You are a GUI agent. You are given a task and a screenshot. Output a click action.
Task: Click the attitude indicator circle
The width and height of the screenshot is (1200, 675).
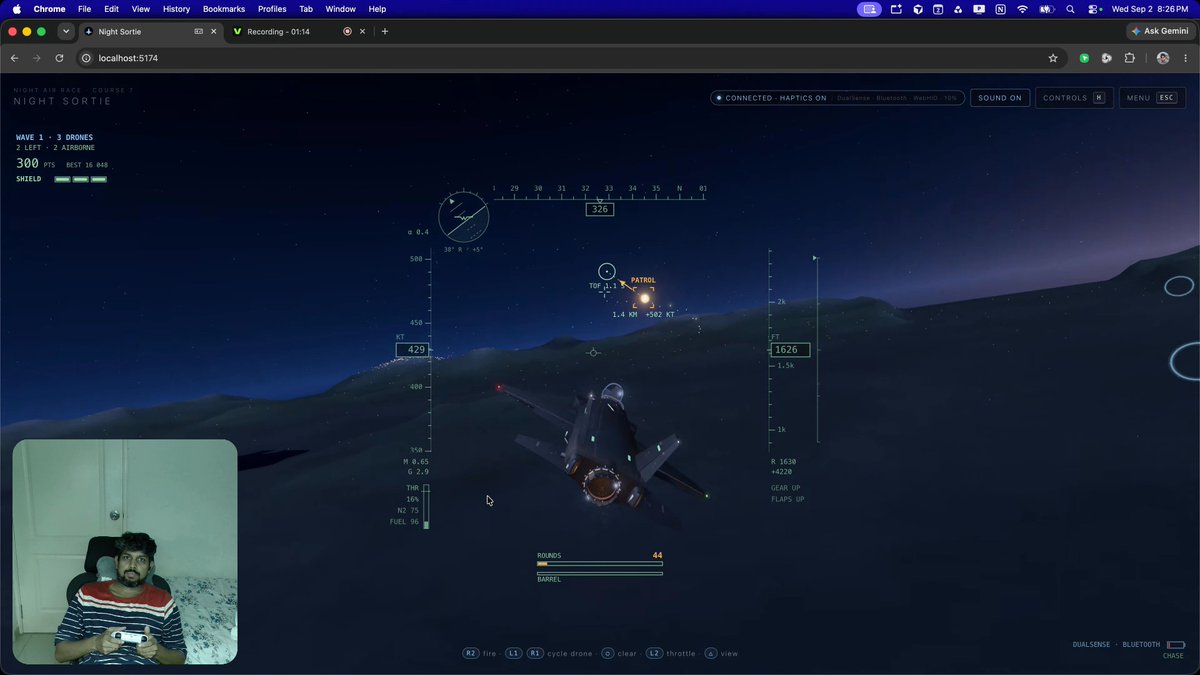point(463,216)
